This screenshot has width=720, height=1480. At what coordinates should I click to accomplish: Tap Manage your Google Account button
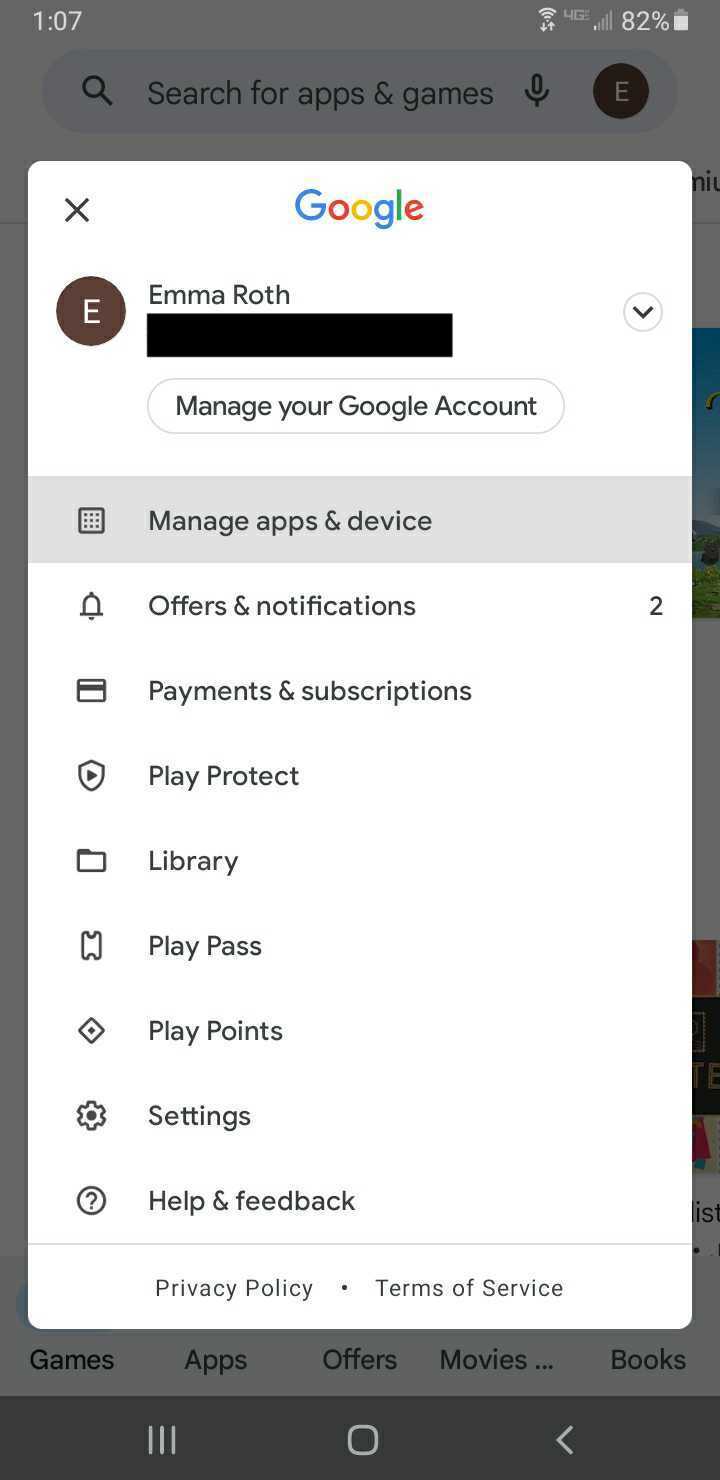356,406
